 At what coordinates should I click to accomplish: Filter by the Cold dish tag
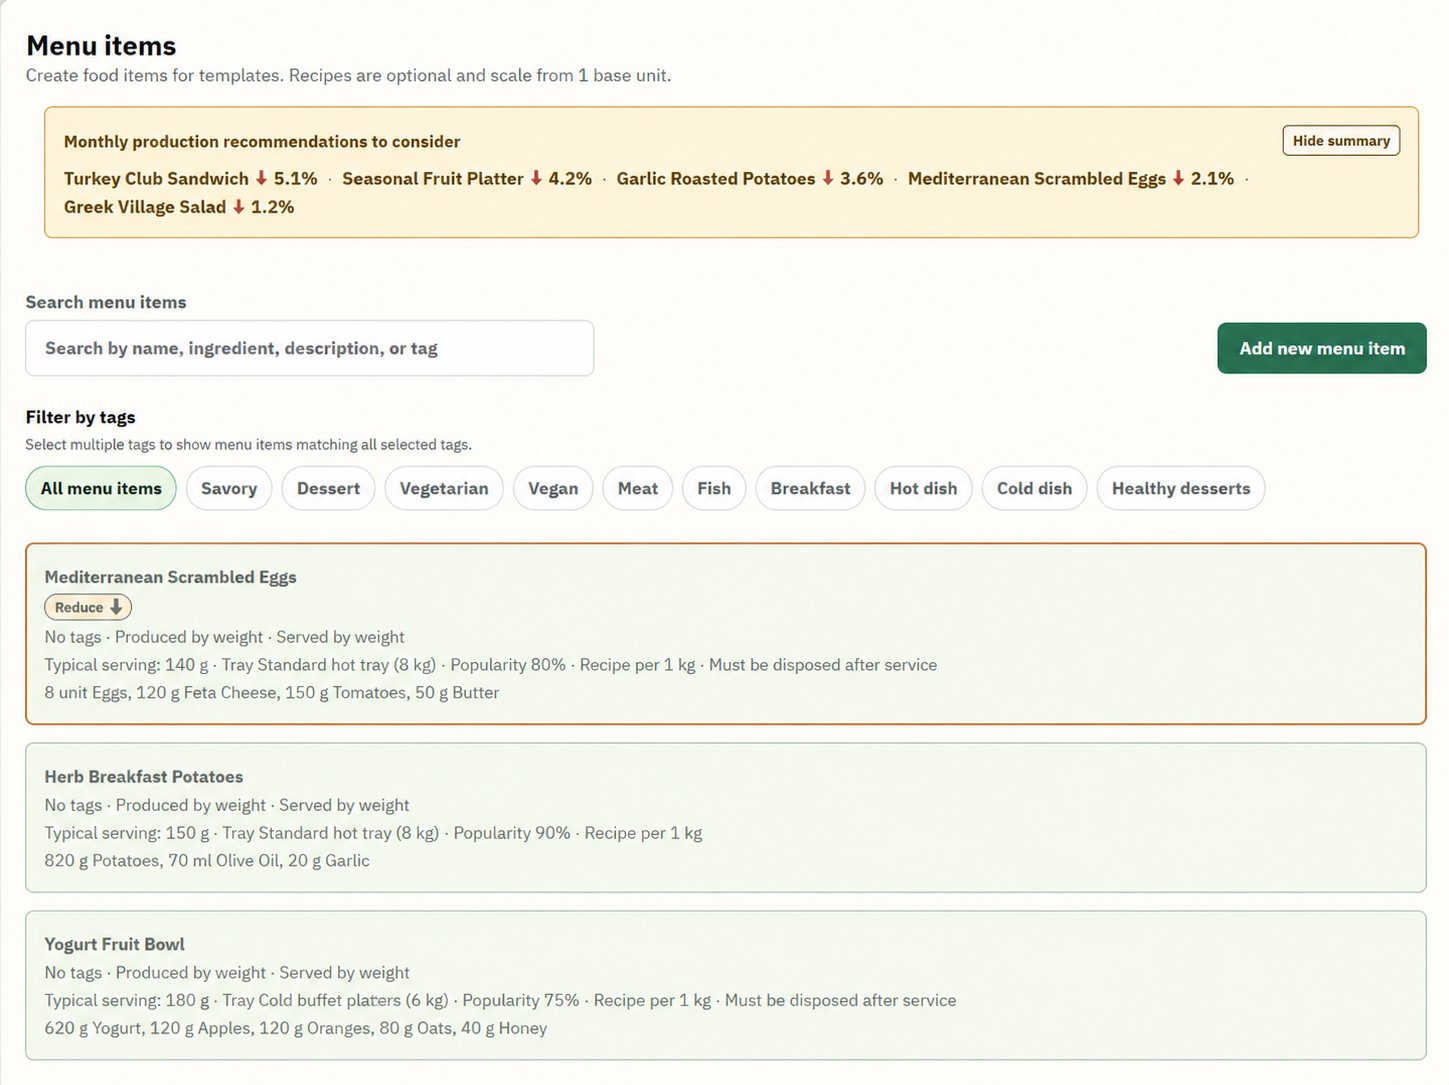click(x=1034, y=488)
